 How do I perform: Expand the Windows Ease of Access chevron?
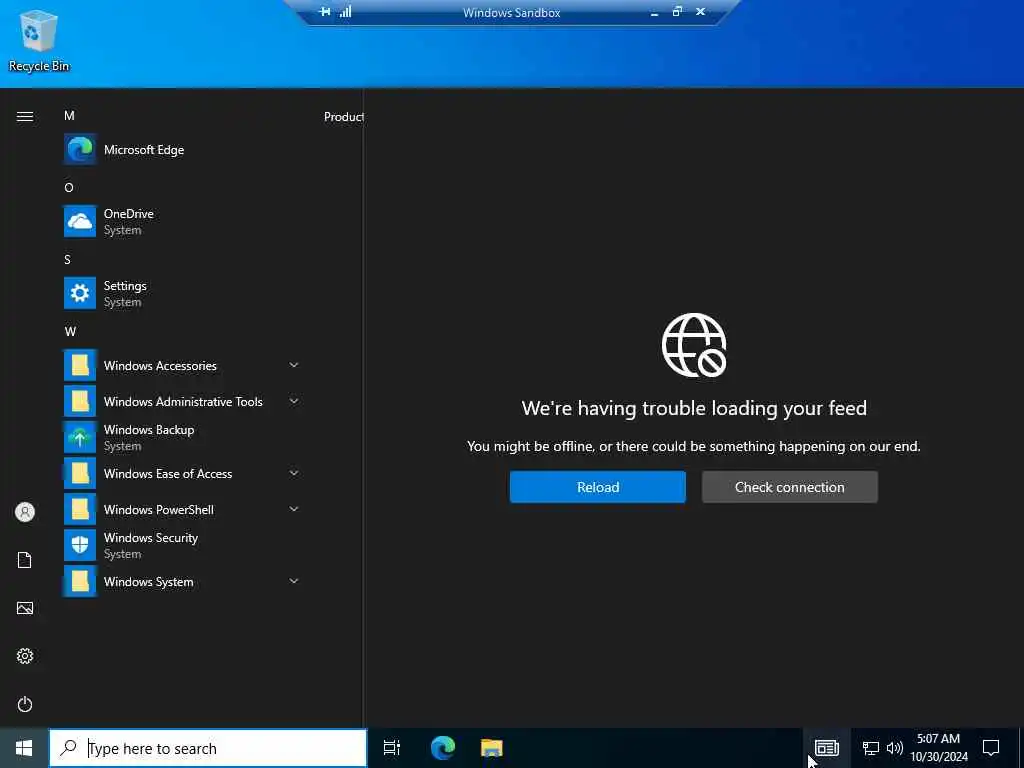point(294,473)
